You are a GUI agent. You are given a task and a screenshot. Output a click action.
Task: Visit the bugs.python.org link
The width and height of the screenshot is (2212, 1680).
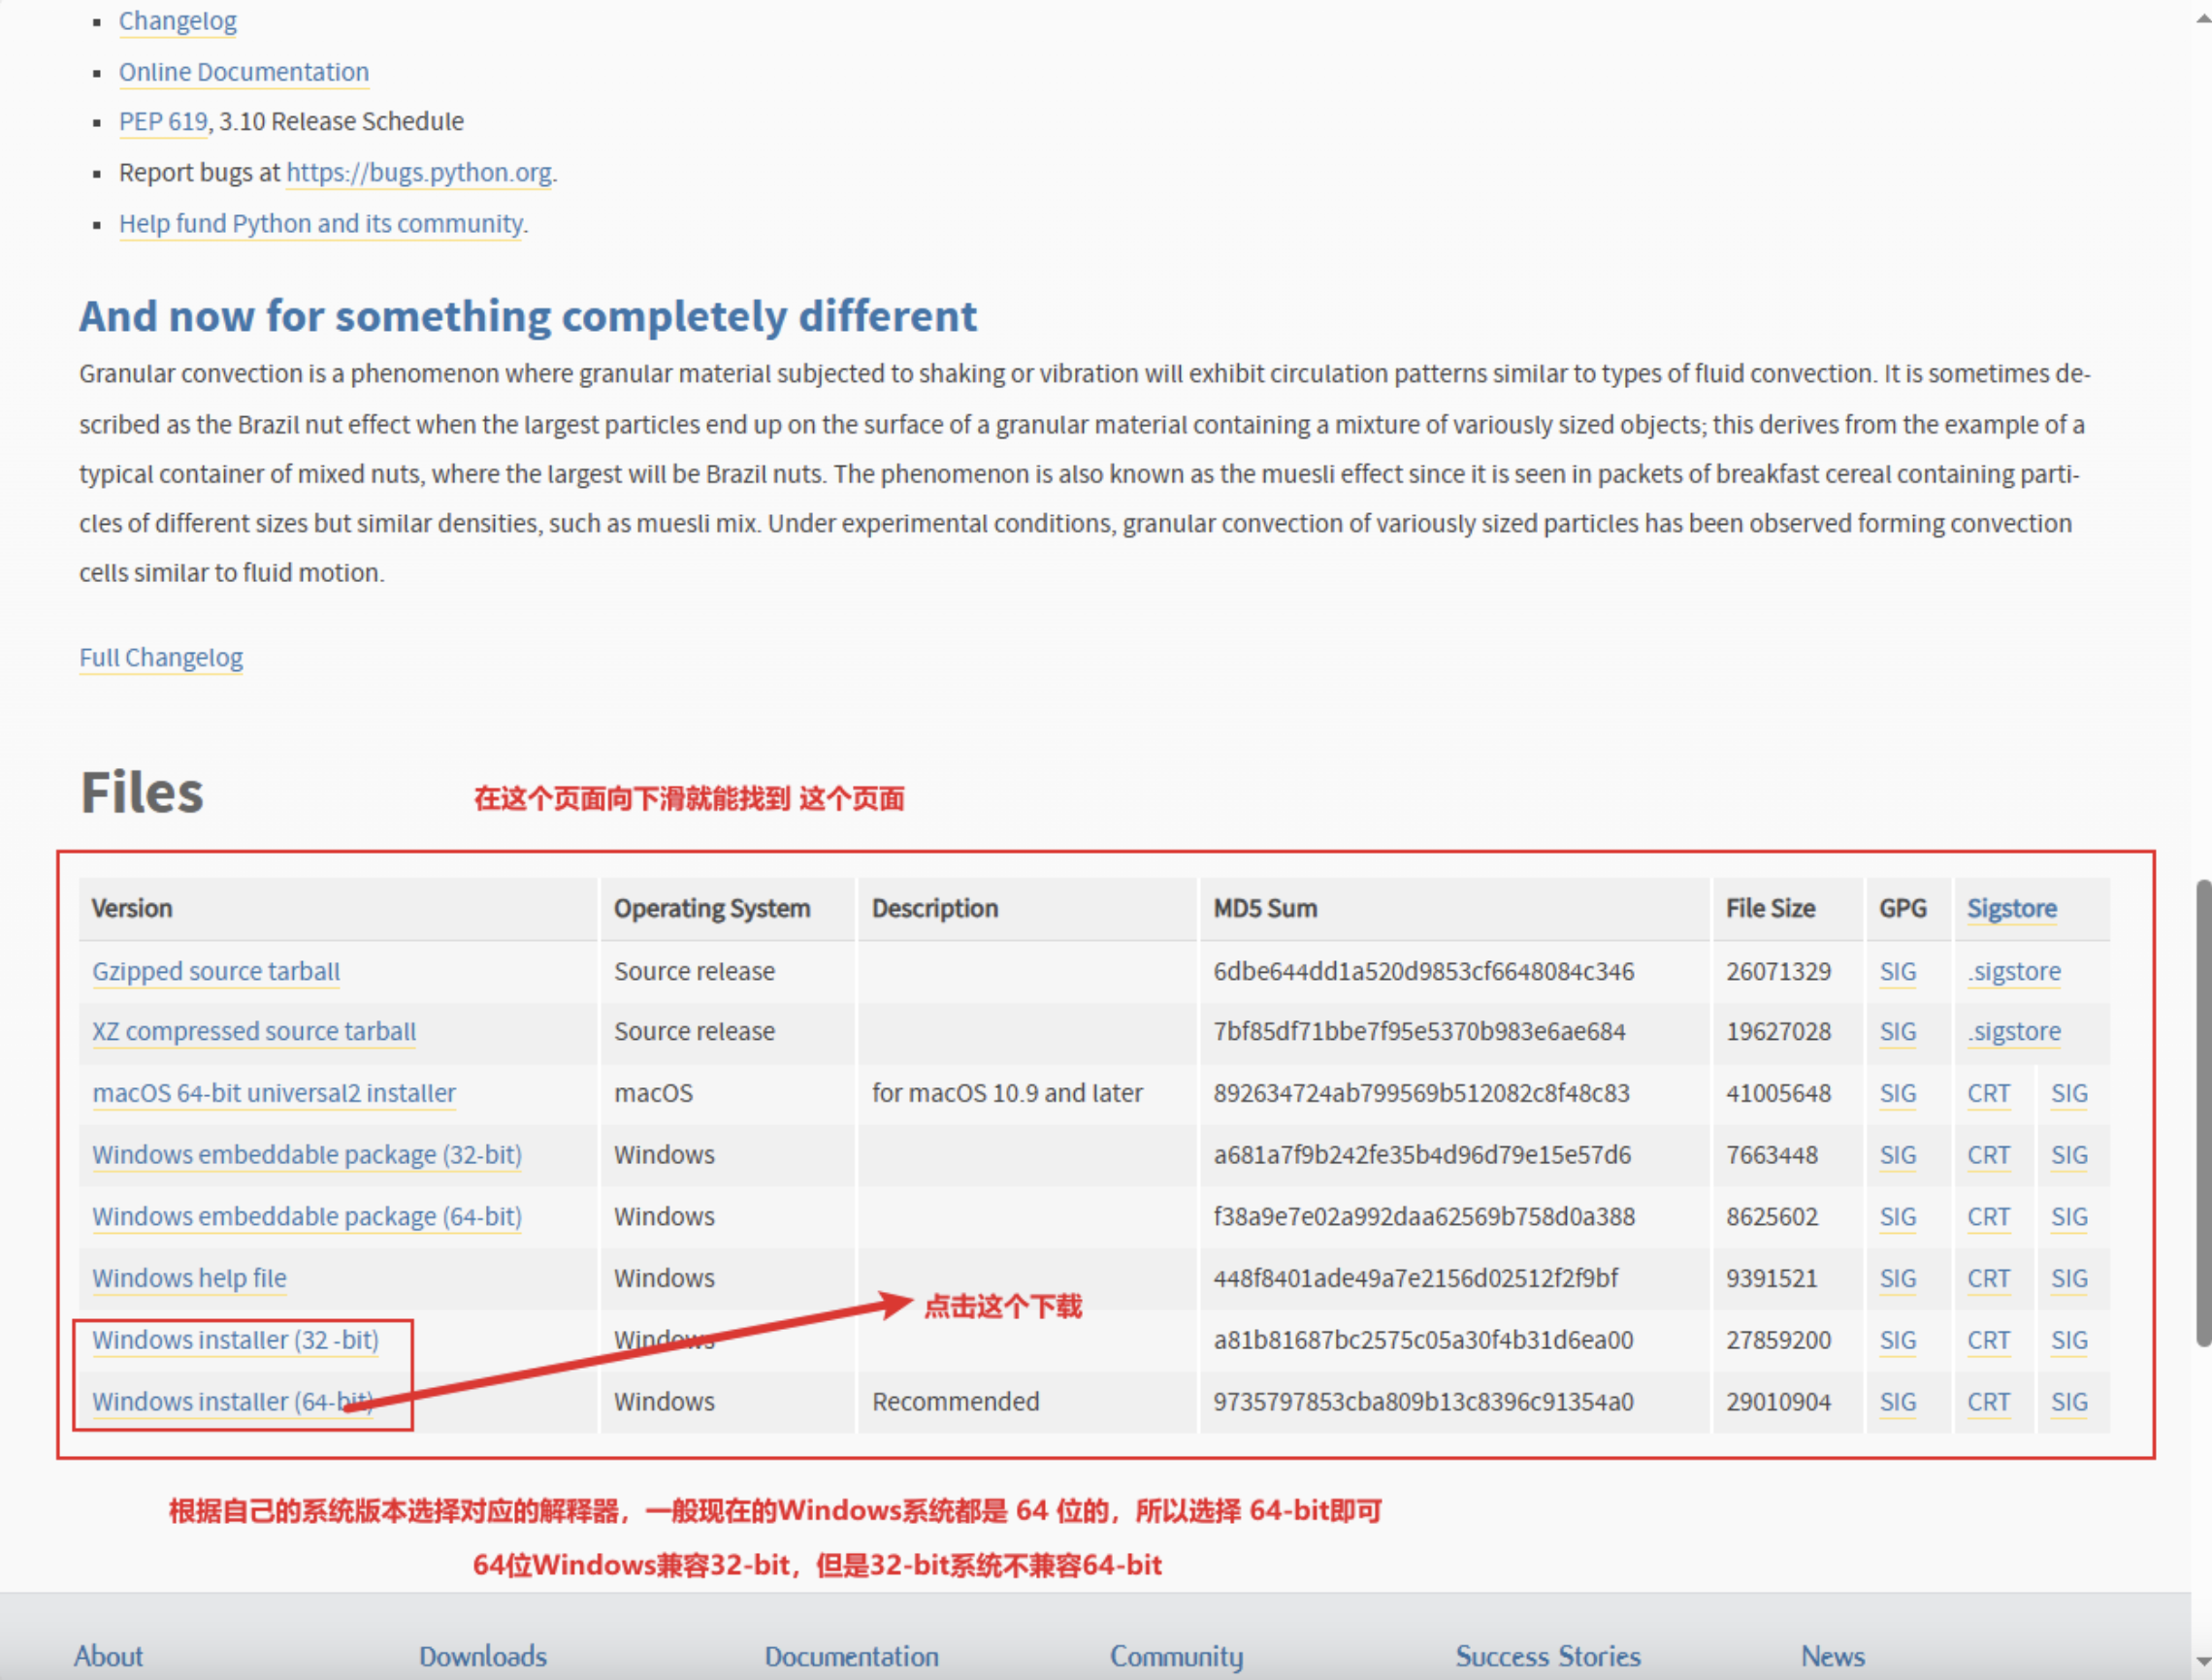pyautogui.click(x=419, y=173)
